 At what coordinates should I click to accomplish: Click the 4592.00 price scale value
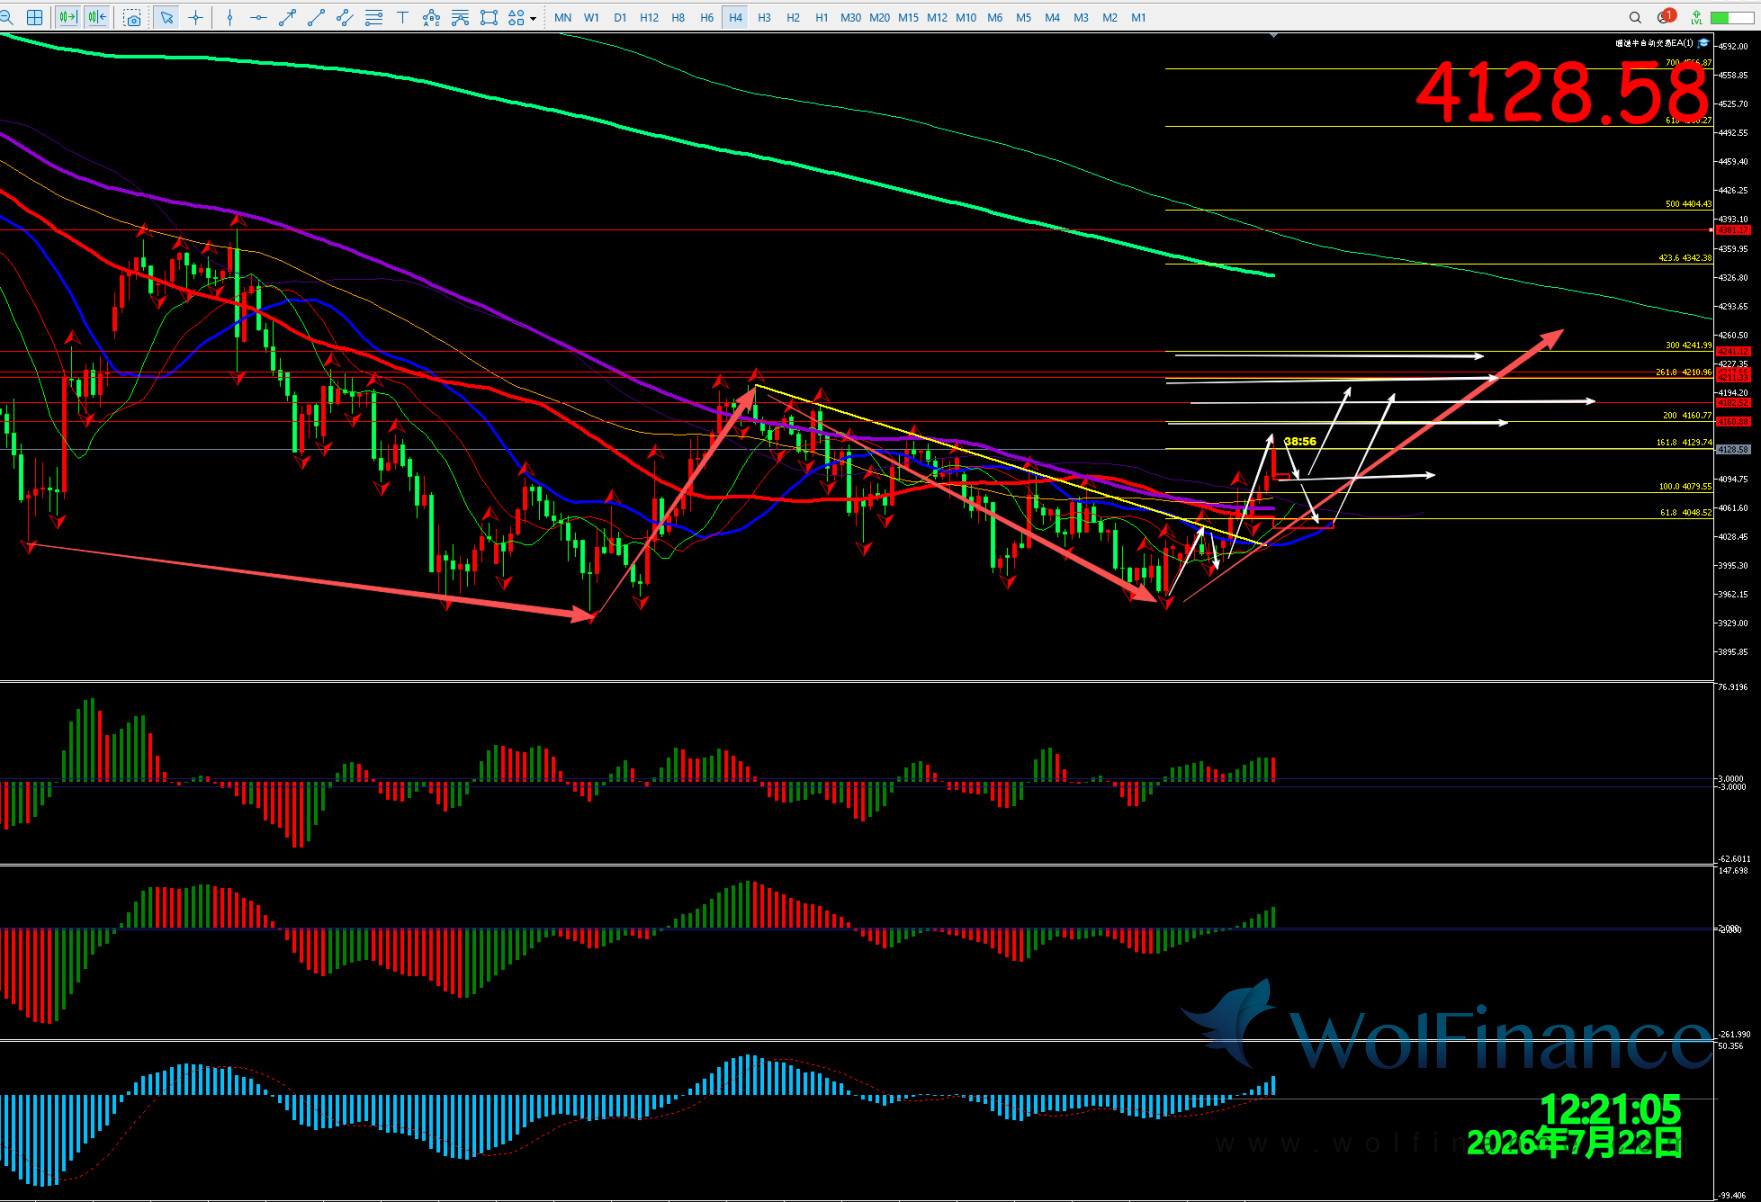[1733, 46]
